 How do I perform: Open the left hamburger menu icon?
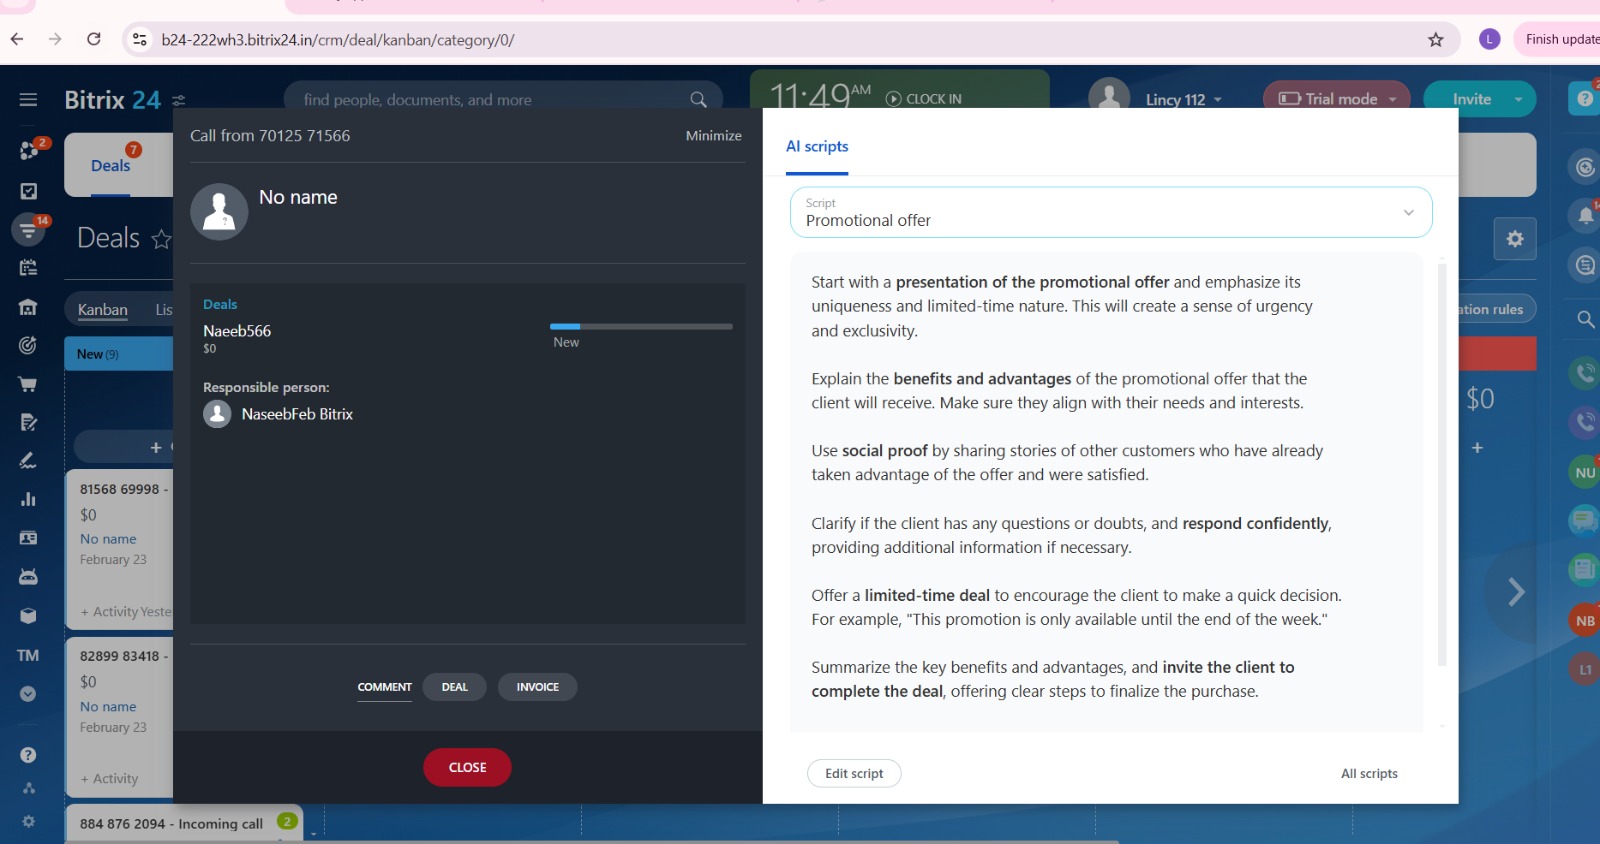(28, 100)
